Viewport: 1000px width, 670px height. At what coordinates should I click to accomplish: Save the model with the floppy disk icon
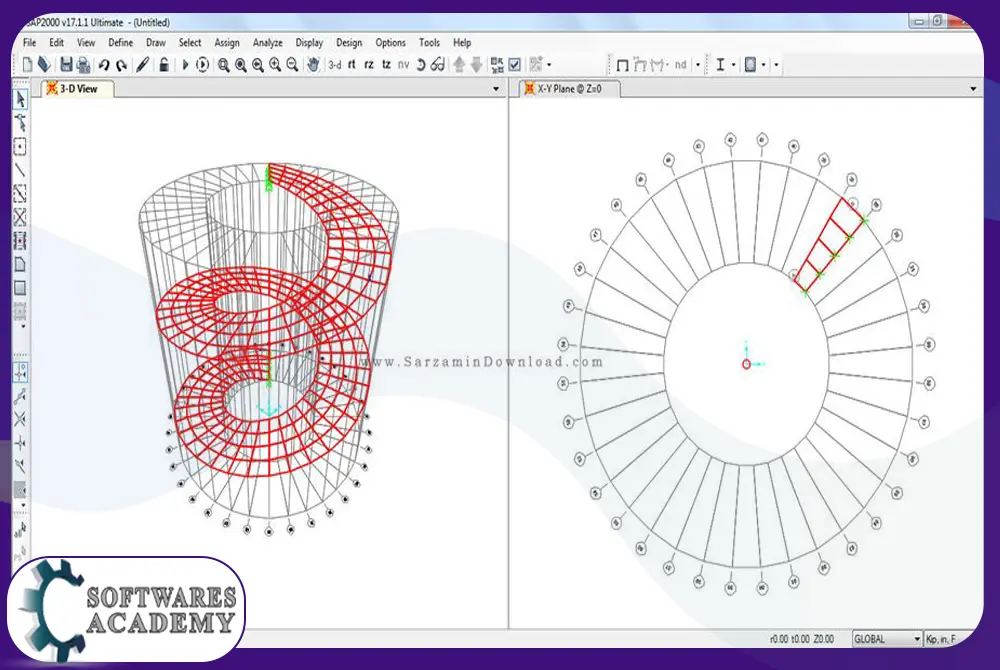(66, 64)
